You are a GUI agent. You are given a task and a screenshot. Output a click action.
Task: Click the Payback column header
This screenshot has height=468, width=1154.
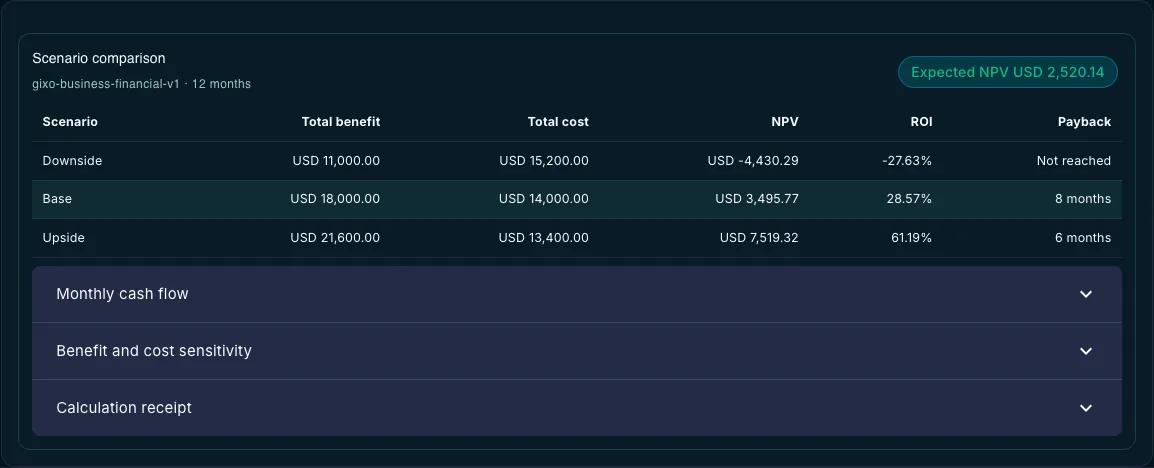click(1084, 122)
